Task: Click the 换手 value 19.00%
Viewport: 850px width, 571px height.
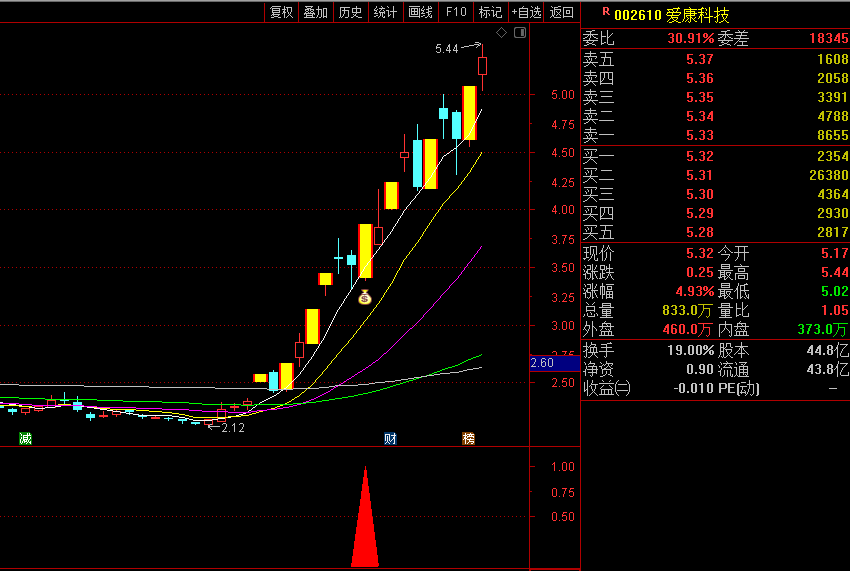Action: coord(691,350)
